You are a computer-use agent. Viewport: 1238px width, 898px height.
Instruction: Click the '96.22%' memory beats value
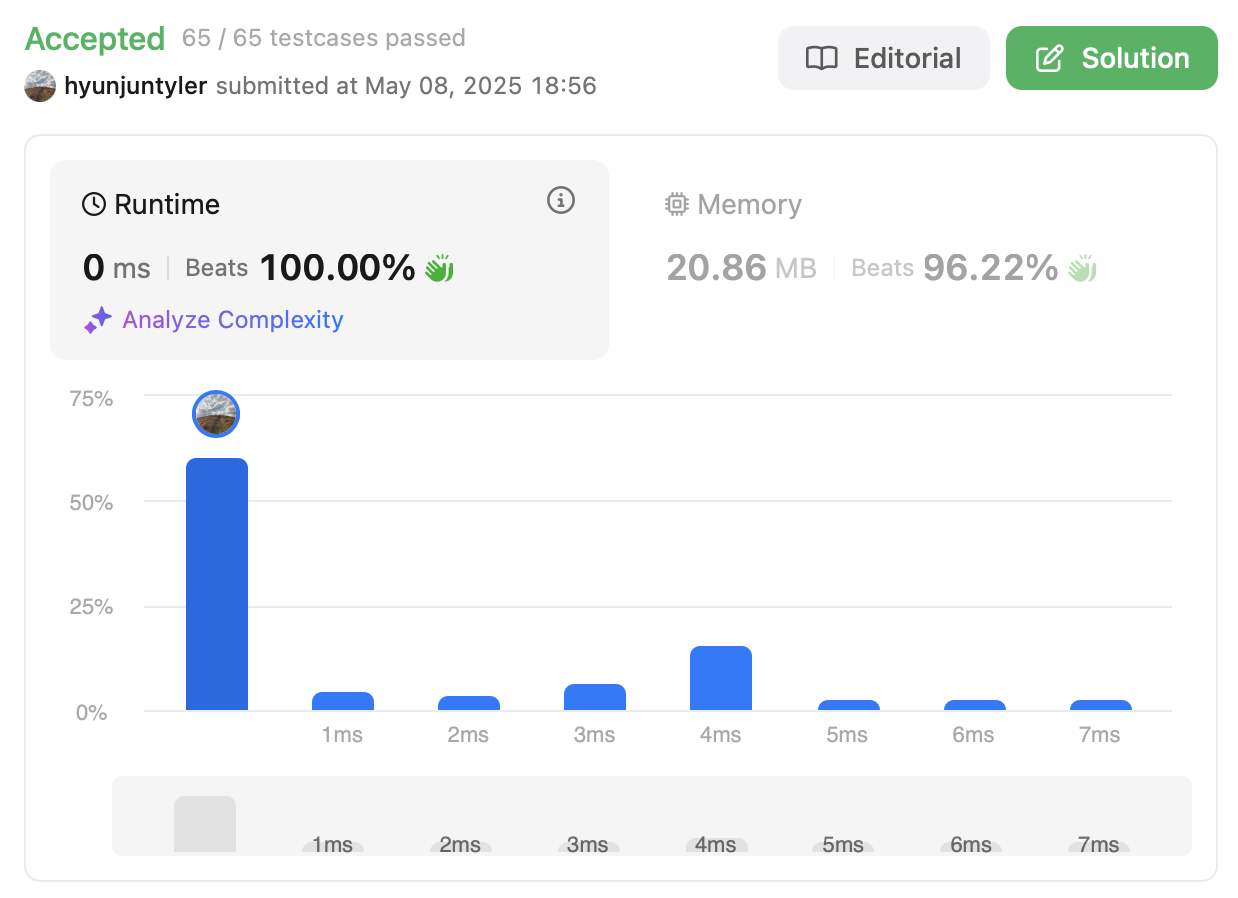pos(990,267)
